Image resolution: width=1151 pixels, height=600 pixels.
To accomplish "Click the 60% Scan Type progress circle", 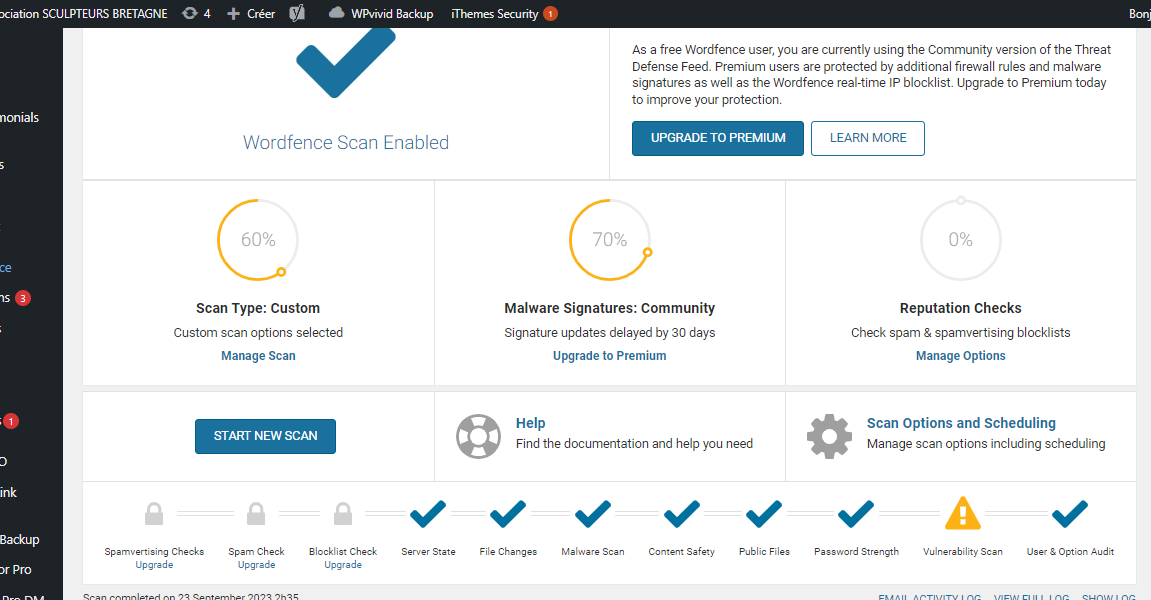I will pyautogui.click(x=258, y=240).
